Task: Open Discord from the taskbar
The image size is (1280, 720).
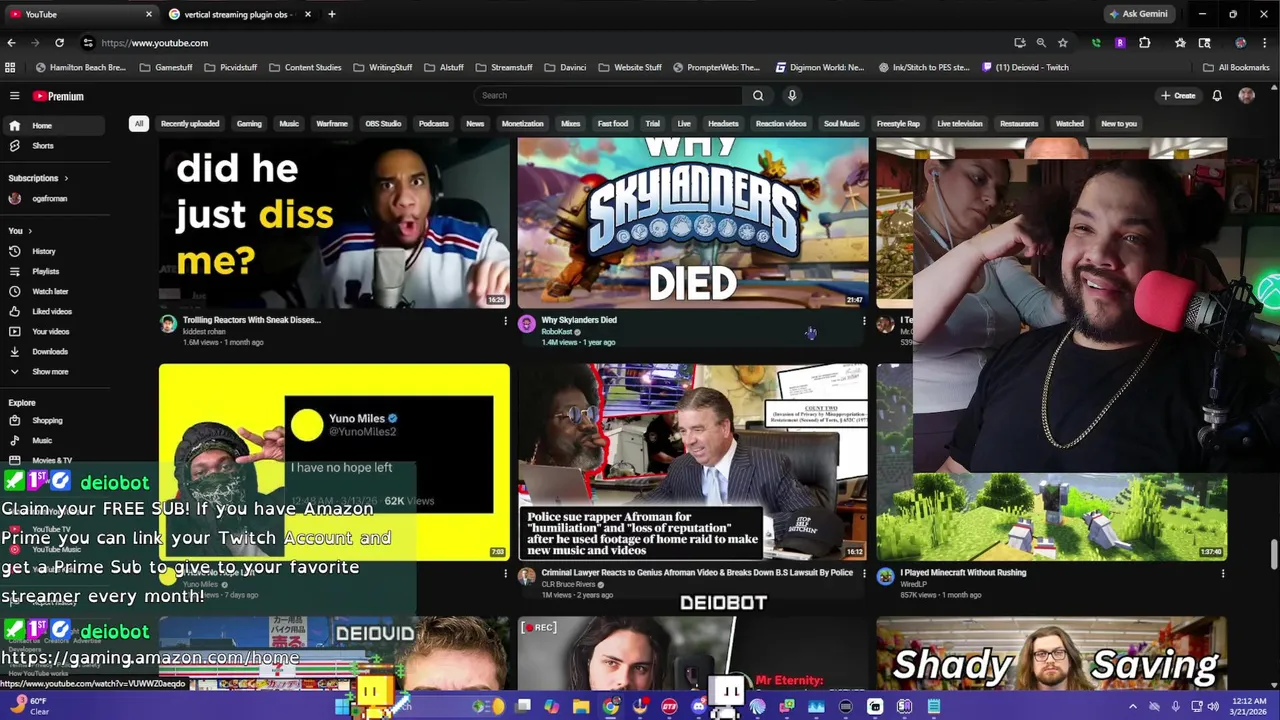Action: tap(699, 707)
